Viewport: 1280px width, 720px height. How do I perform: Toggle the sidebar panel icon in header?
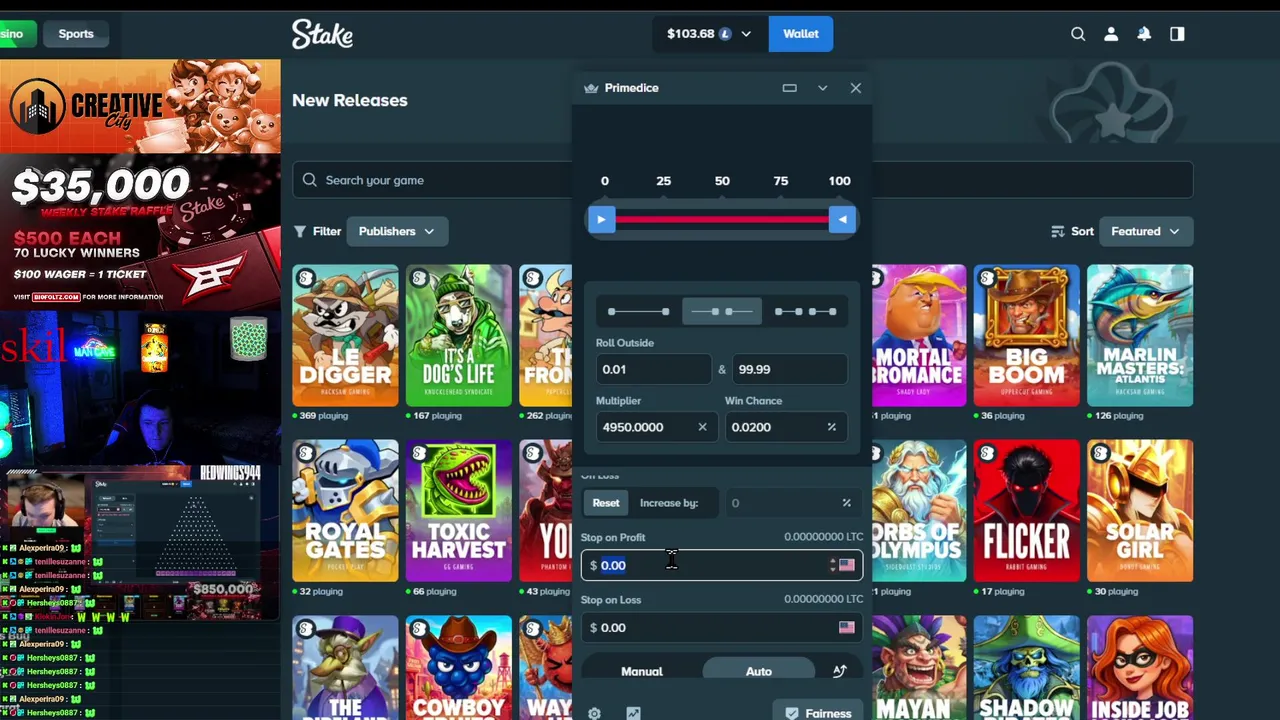point(1177,34)
